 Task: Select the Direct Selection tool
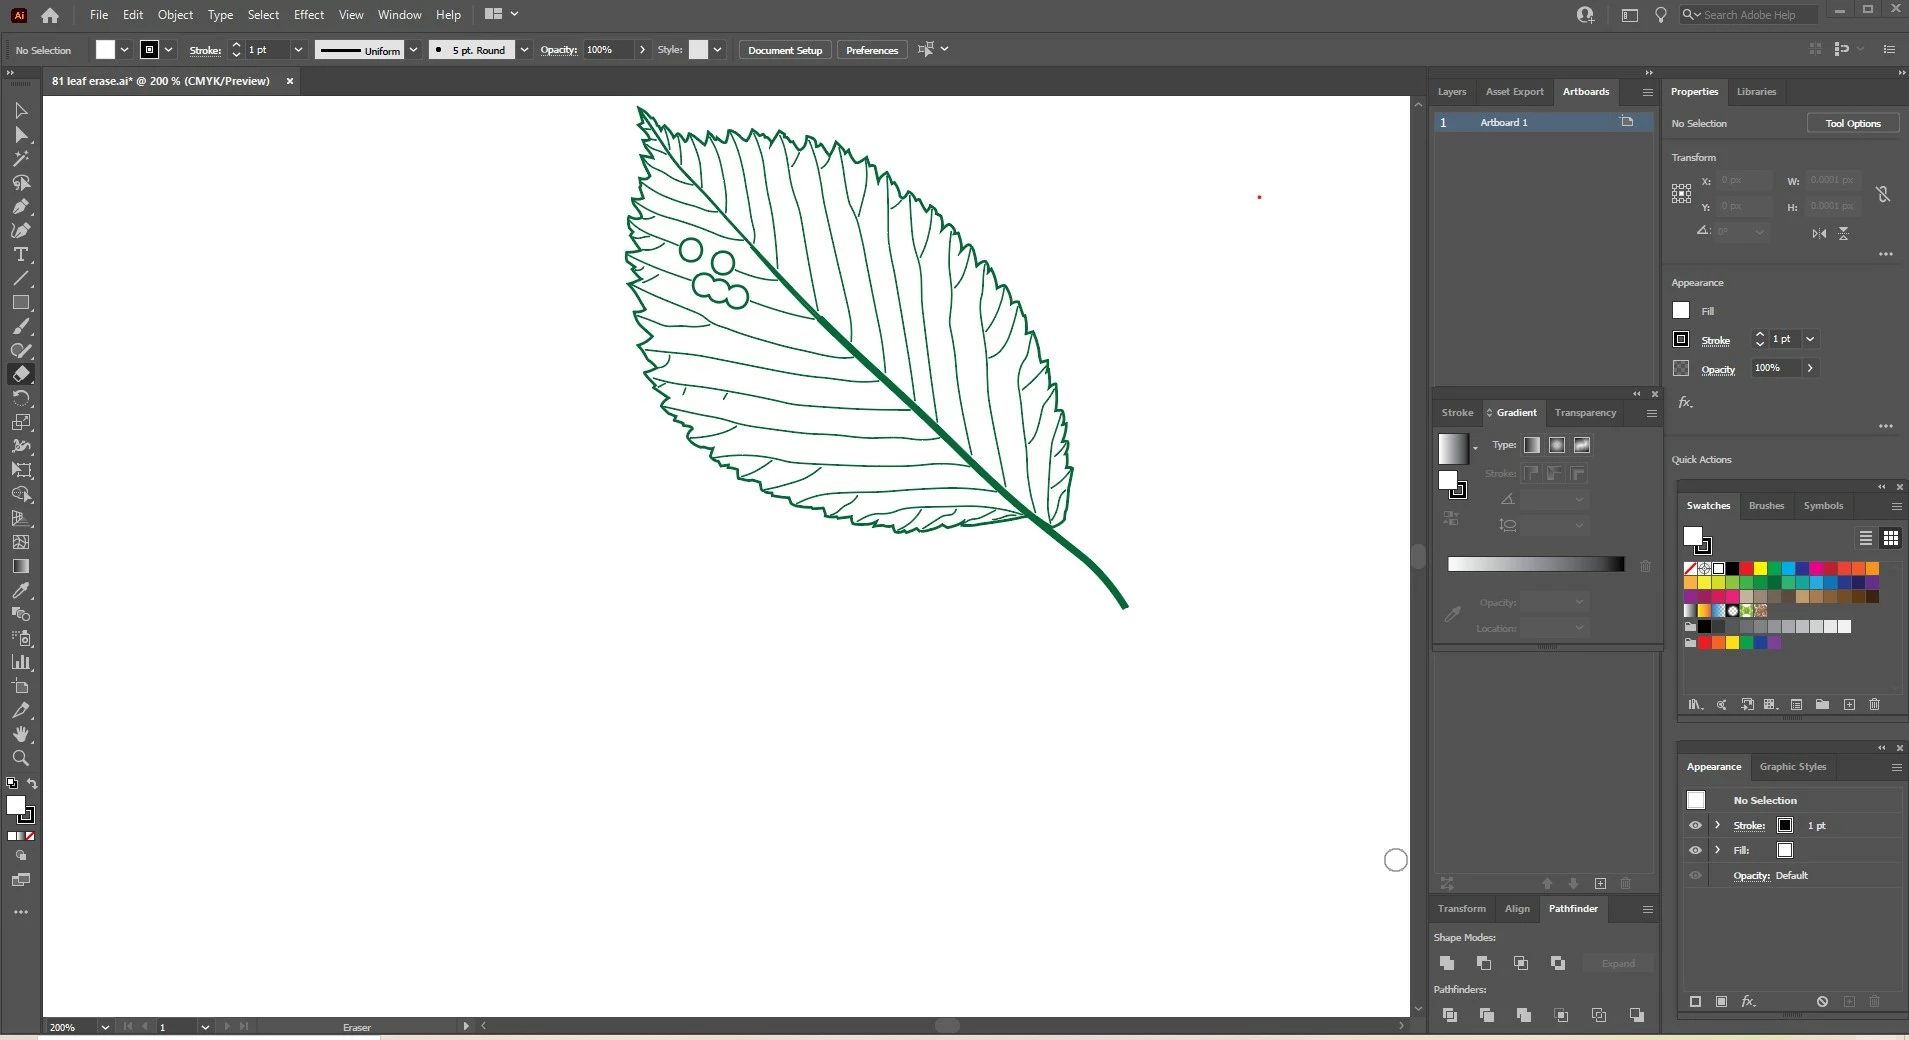[x=20, y=135]
